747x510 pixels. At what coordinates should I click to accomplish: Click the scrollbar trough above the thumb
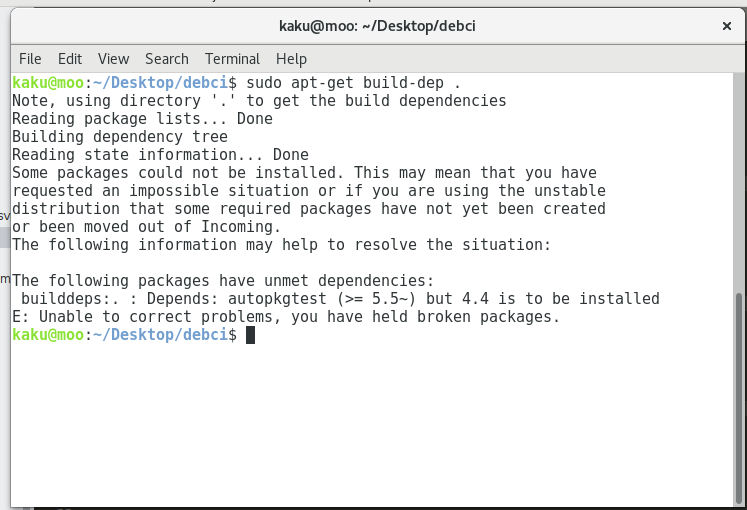(739, 183)
